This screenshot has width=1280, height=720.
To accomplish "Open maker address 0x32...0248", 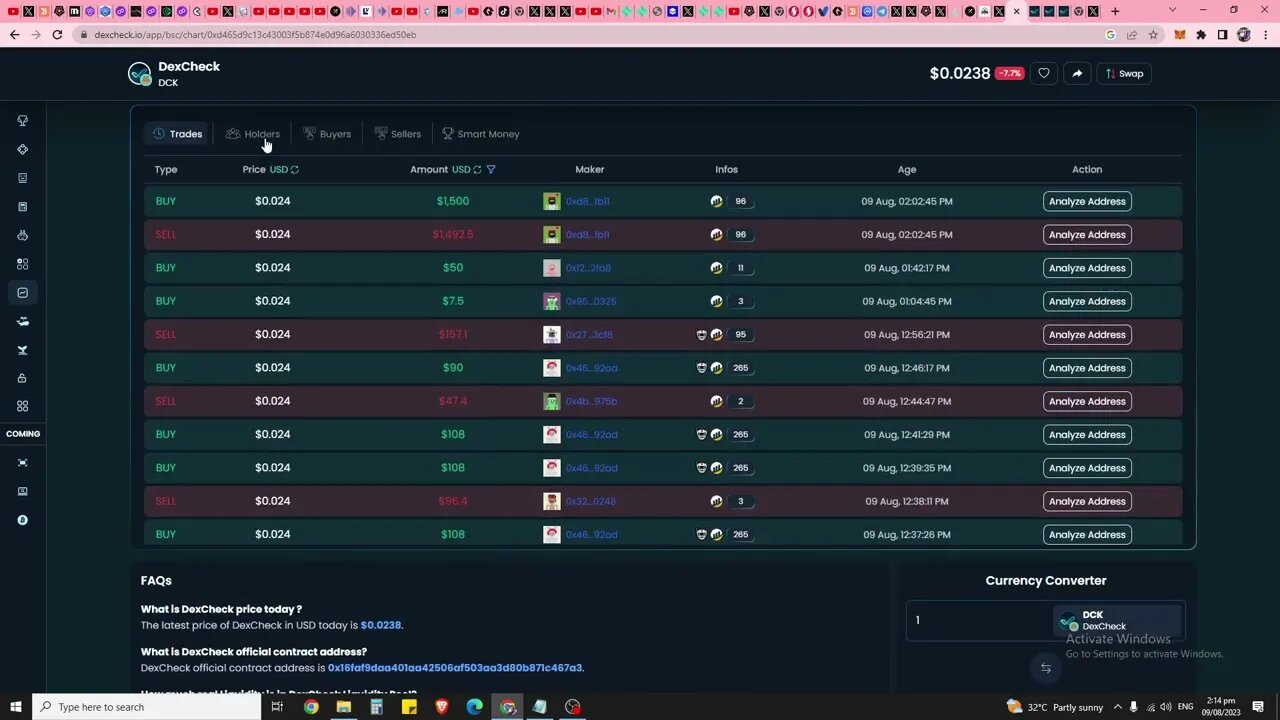I will [x=591, y=501].
